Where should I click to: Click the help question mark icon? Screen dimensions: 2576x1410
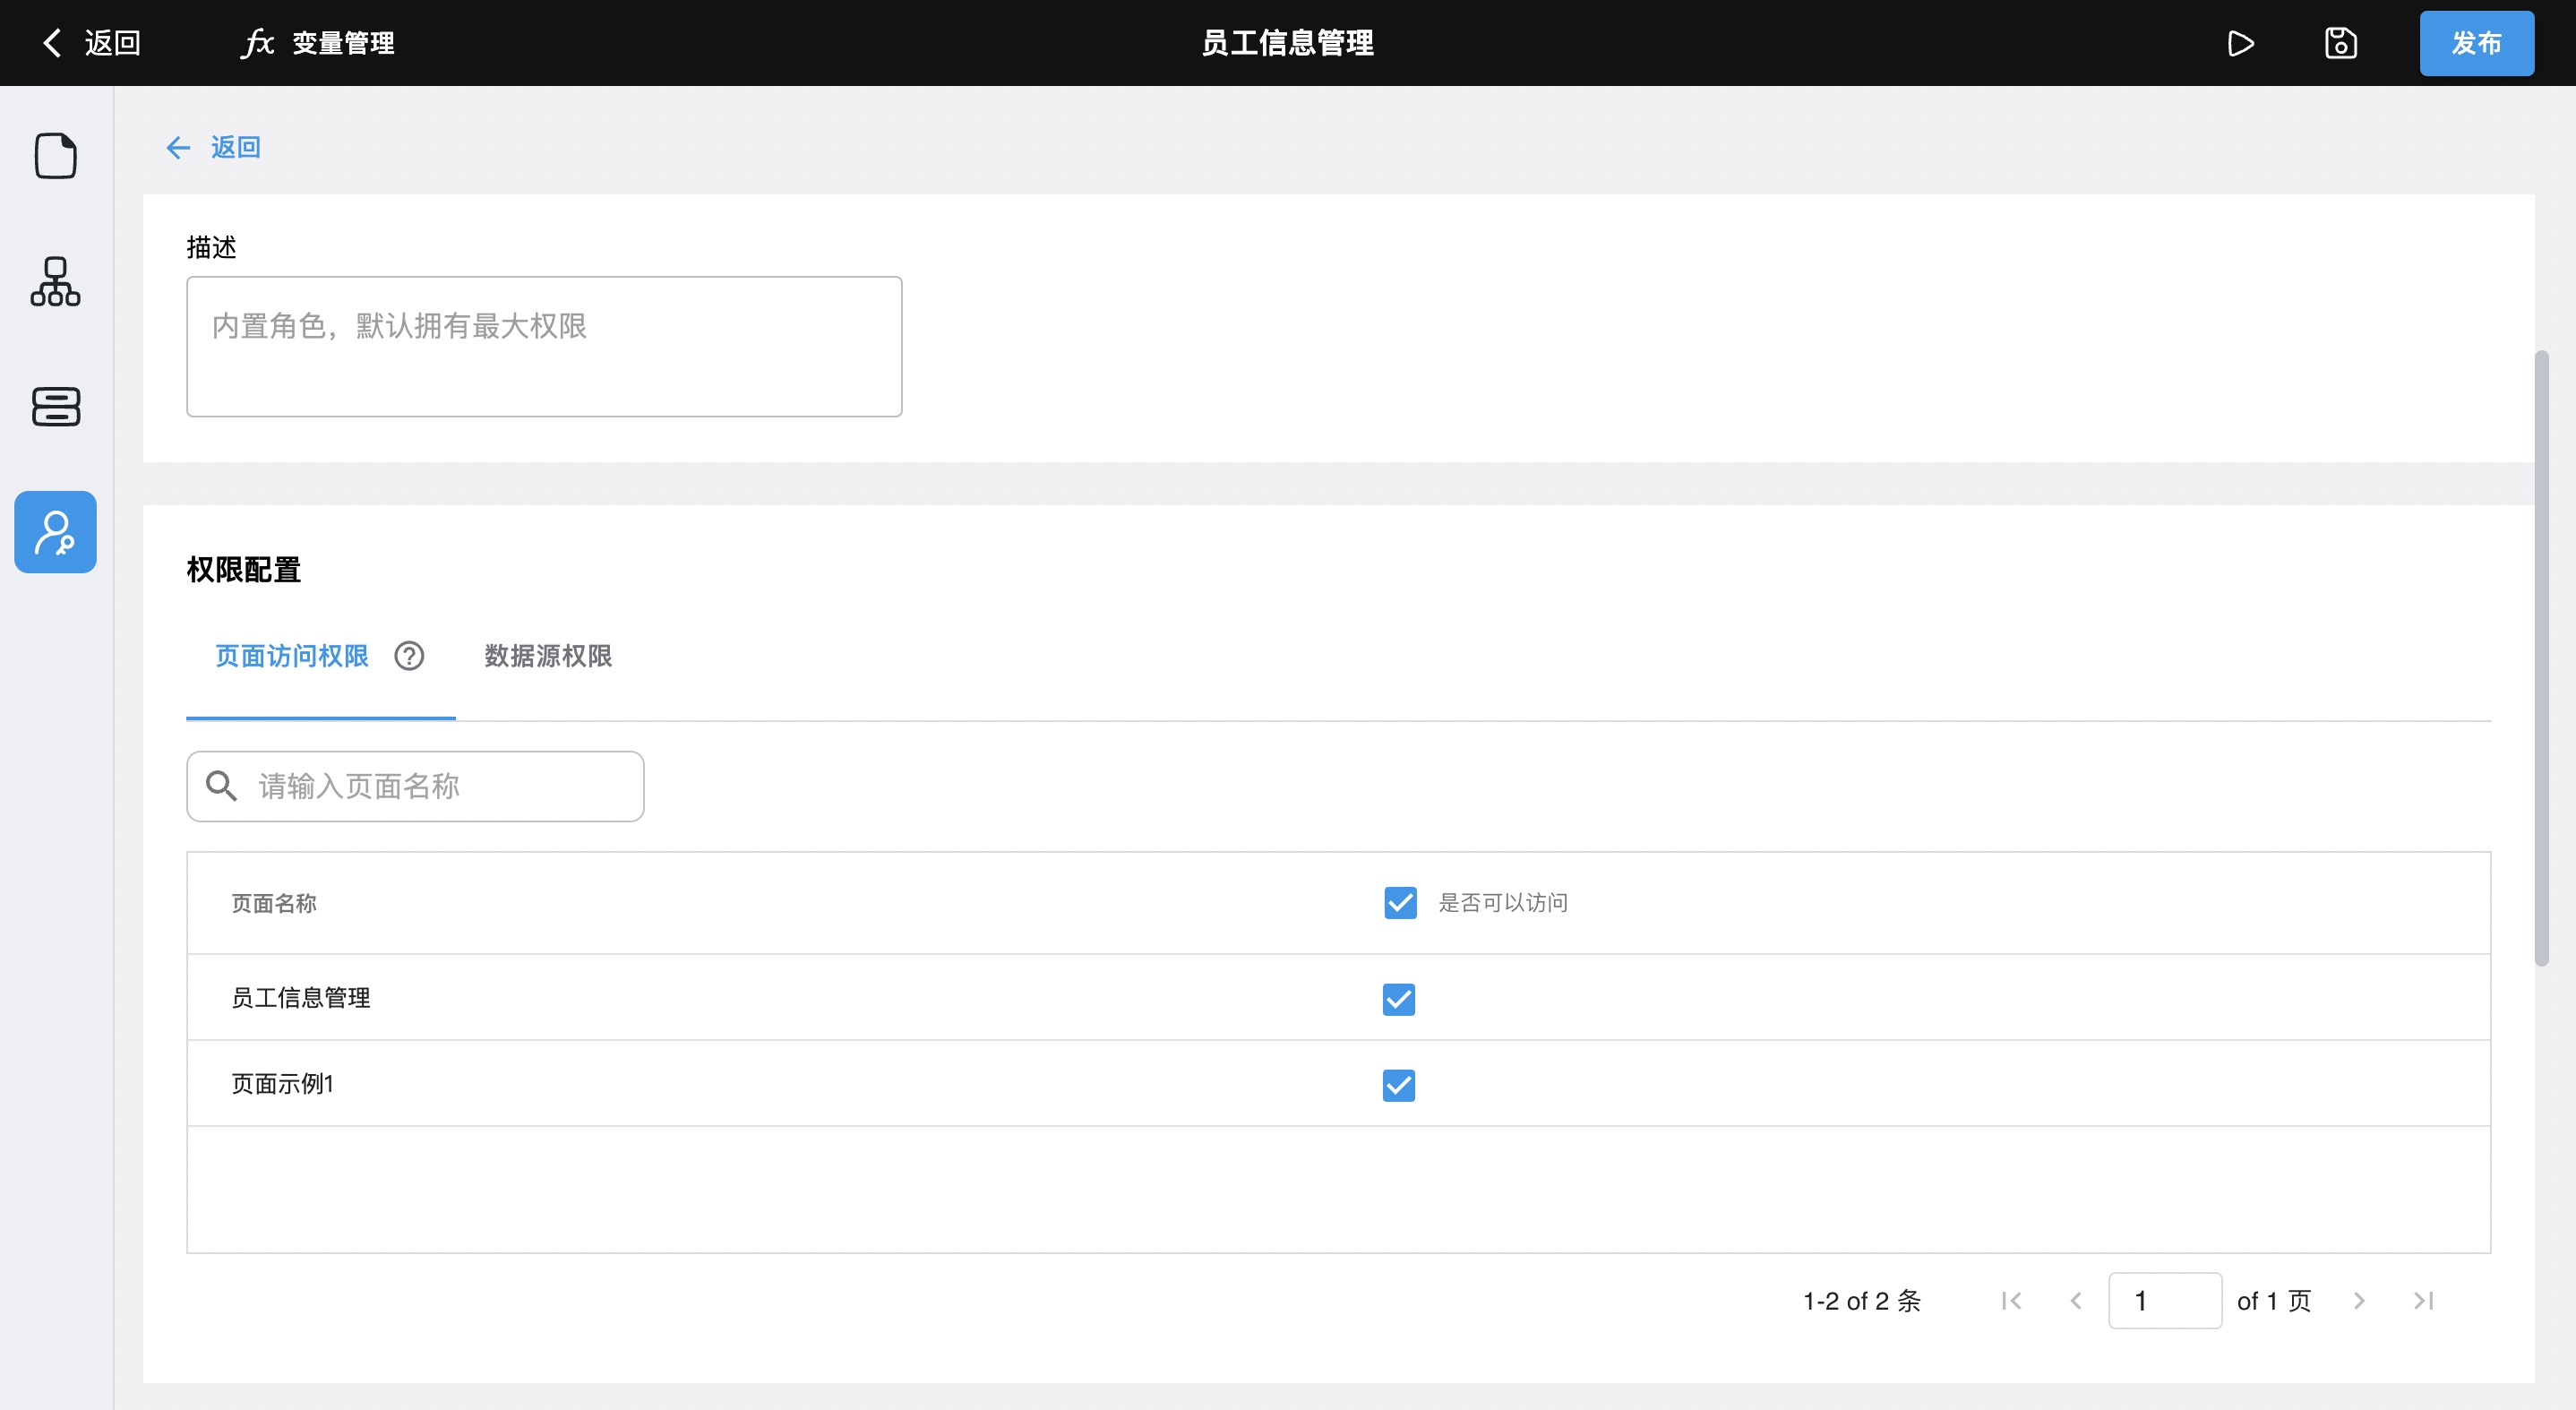point(409,656)
